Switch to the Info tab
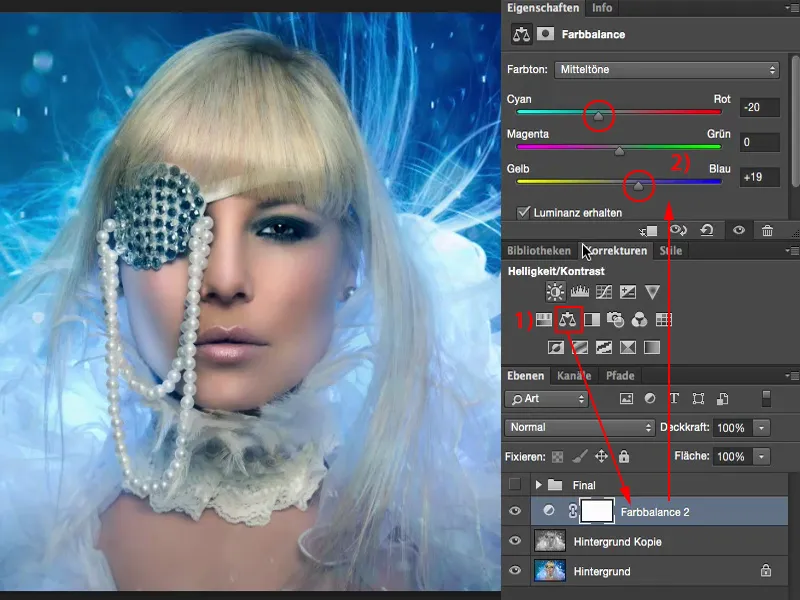Viewport: 800px width, 600px height. (x=602, y=8)
